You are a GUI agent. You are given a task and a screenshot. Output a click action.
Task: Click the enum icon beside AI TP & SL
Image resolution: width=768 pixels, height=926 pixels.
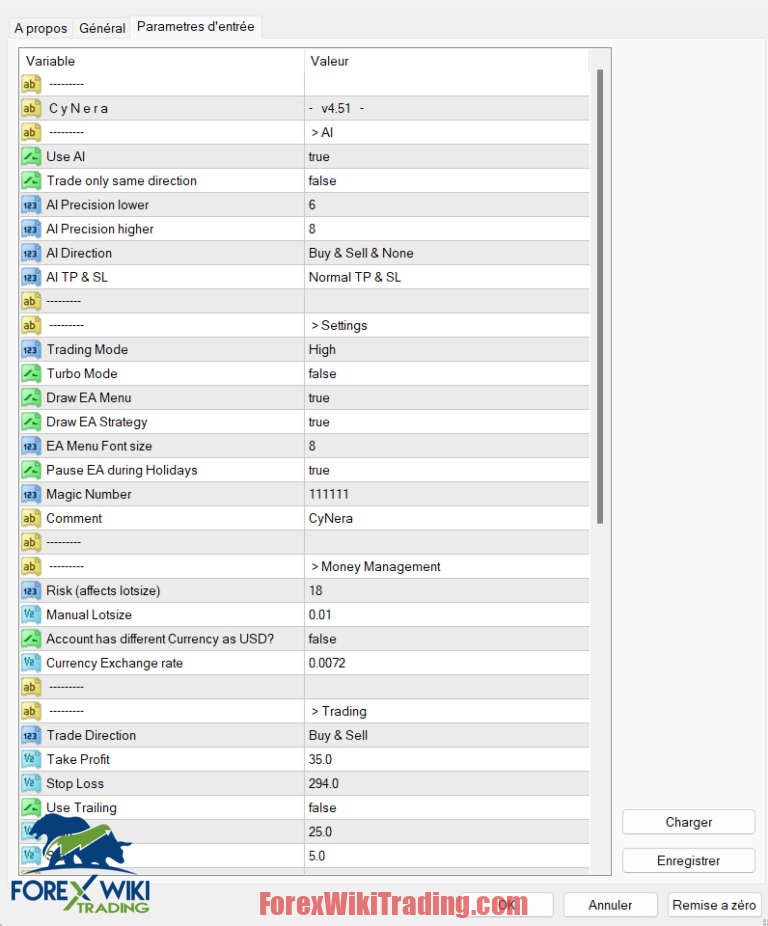pyautogui.click(x=31, y=278)
